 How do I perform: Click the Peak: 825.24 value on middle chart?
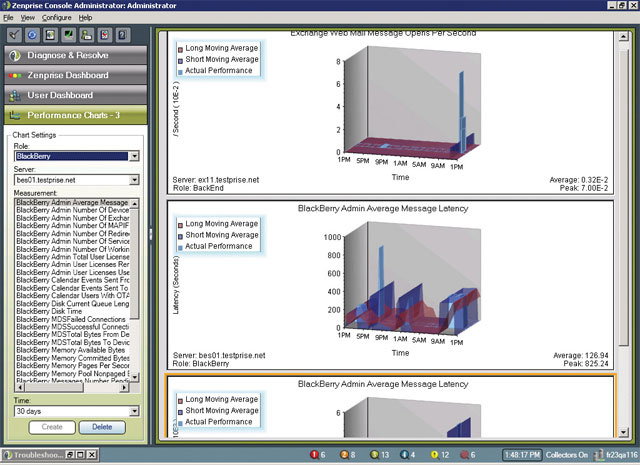coord(586,364)
